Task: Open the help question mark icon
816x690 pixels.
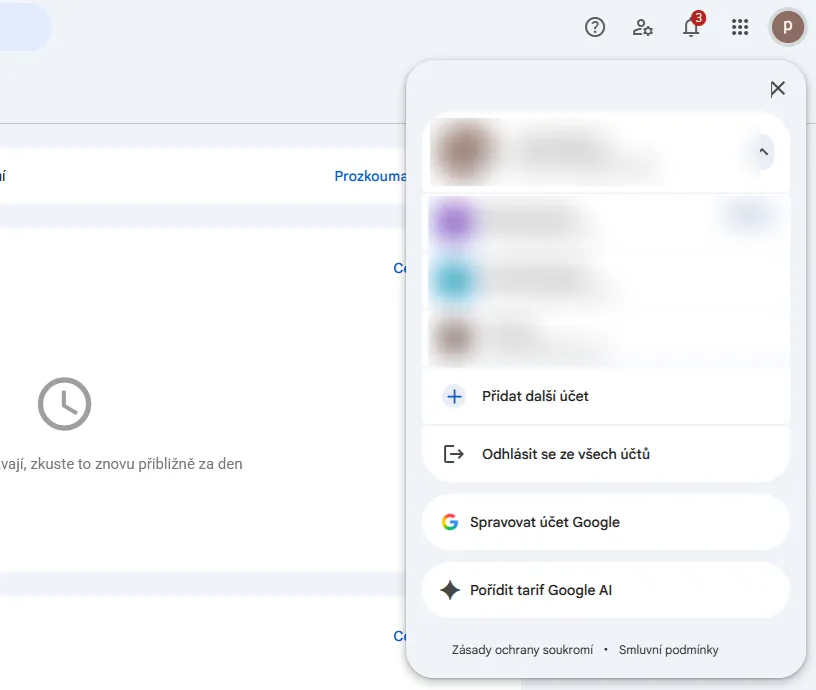Action: click(x=595, y=27)
